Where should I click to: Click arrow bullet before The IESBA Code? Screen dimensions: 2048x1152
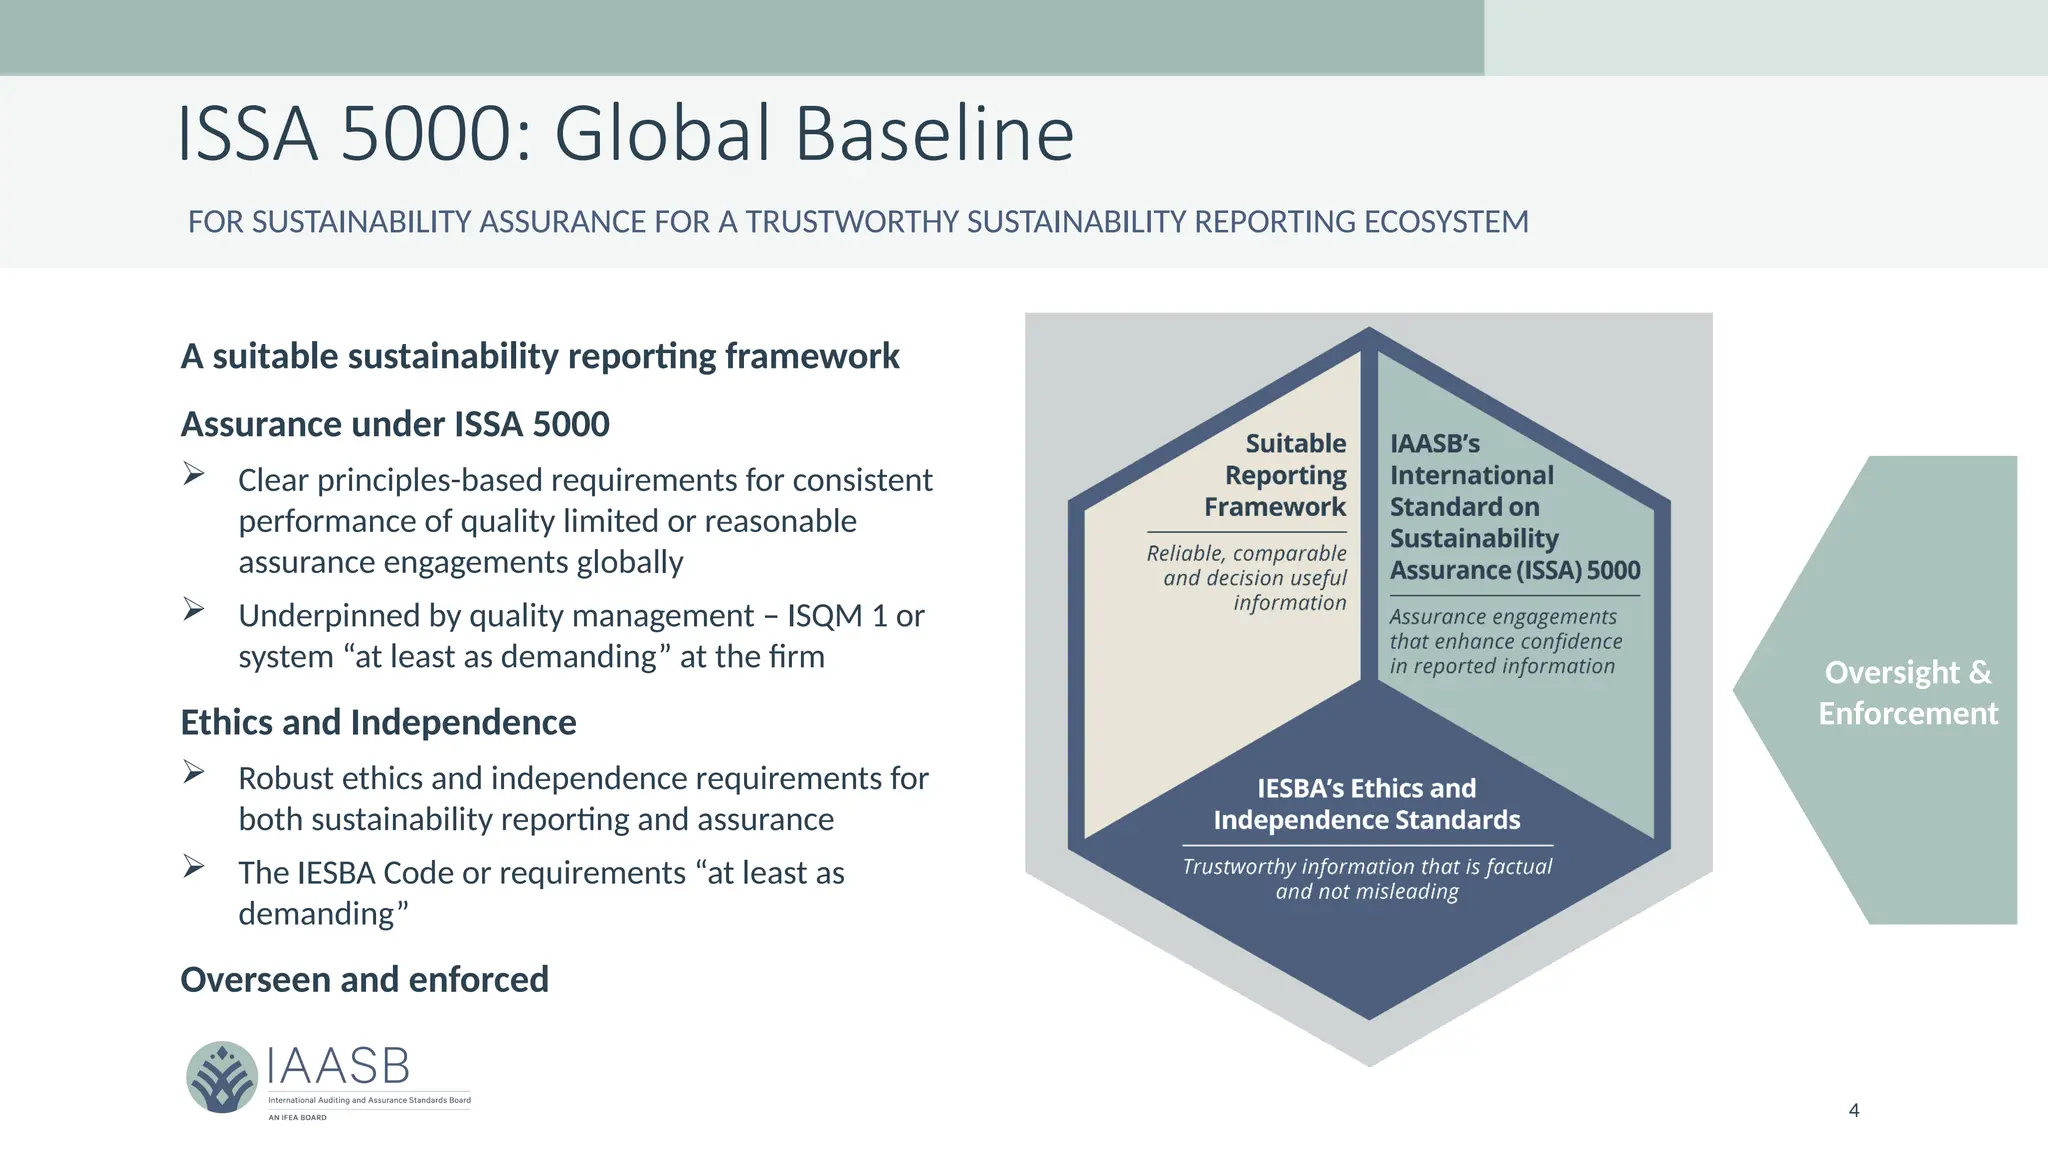194,867
